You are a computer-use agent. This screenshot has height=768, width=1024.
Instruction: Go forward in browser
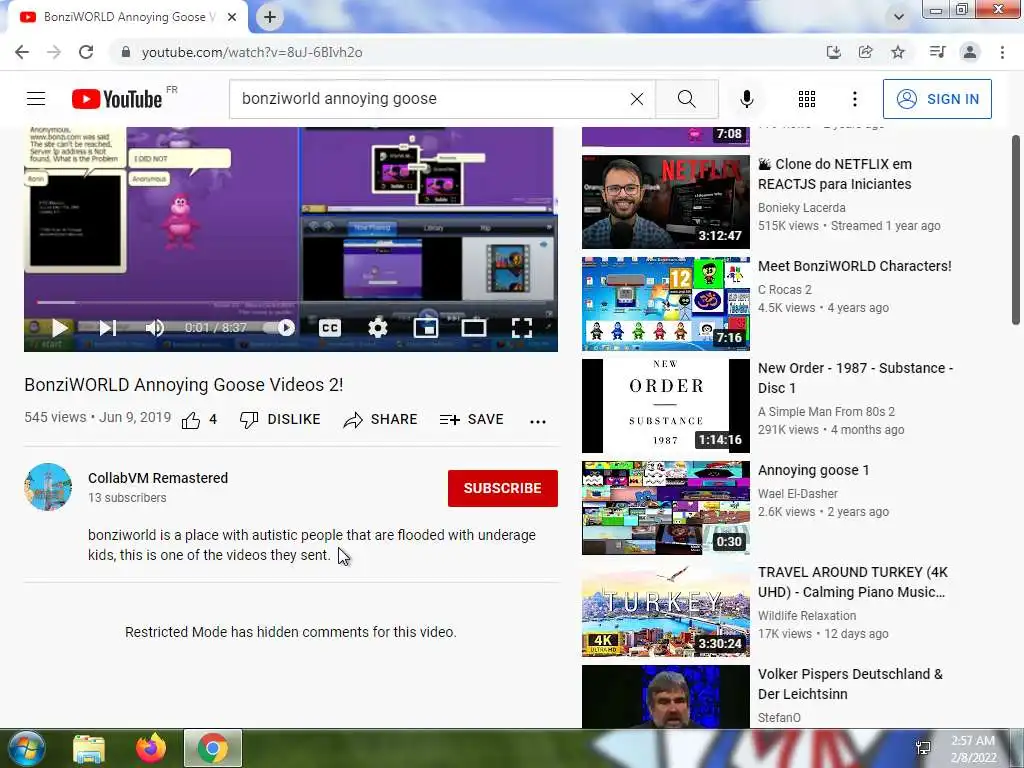point(54,52)
